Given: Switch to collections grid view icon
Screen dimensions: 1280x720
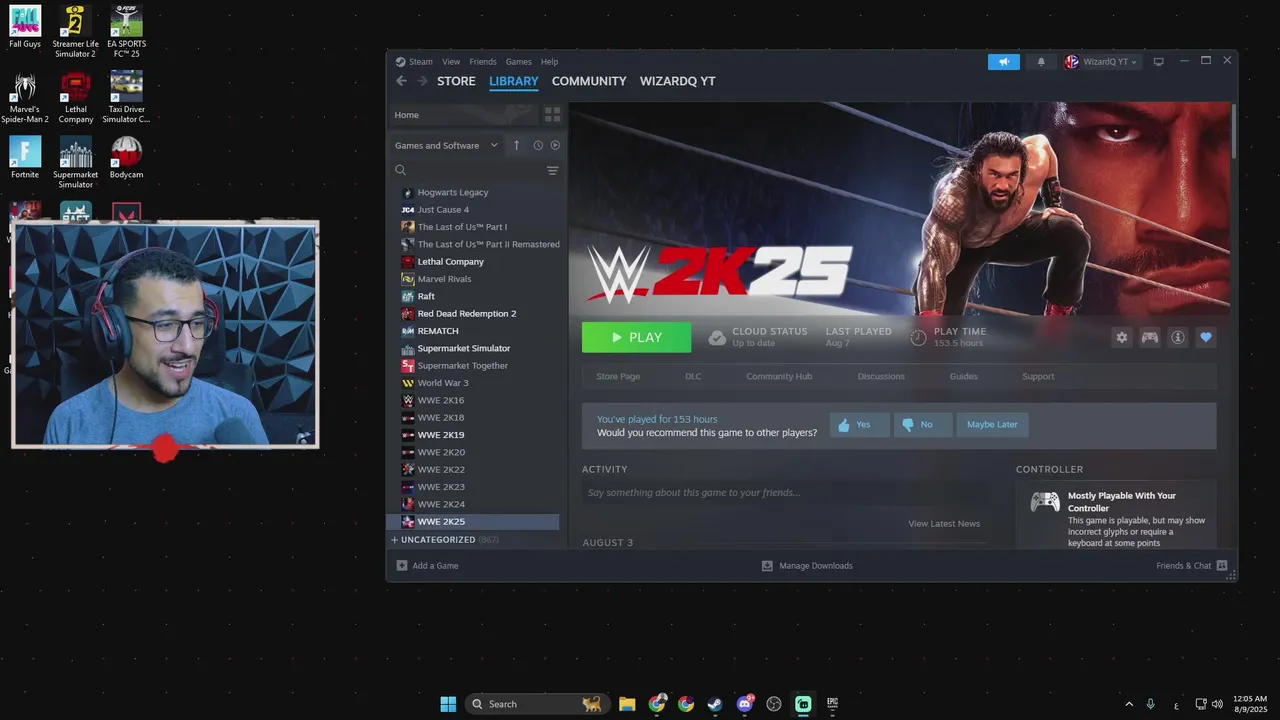Looking at the screenshot, I should pyautogui.click(x=552, y=115).
